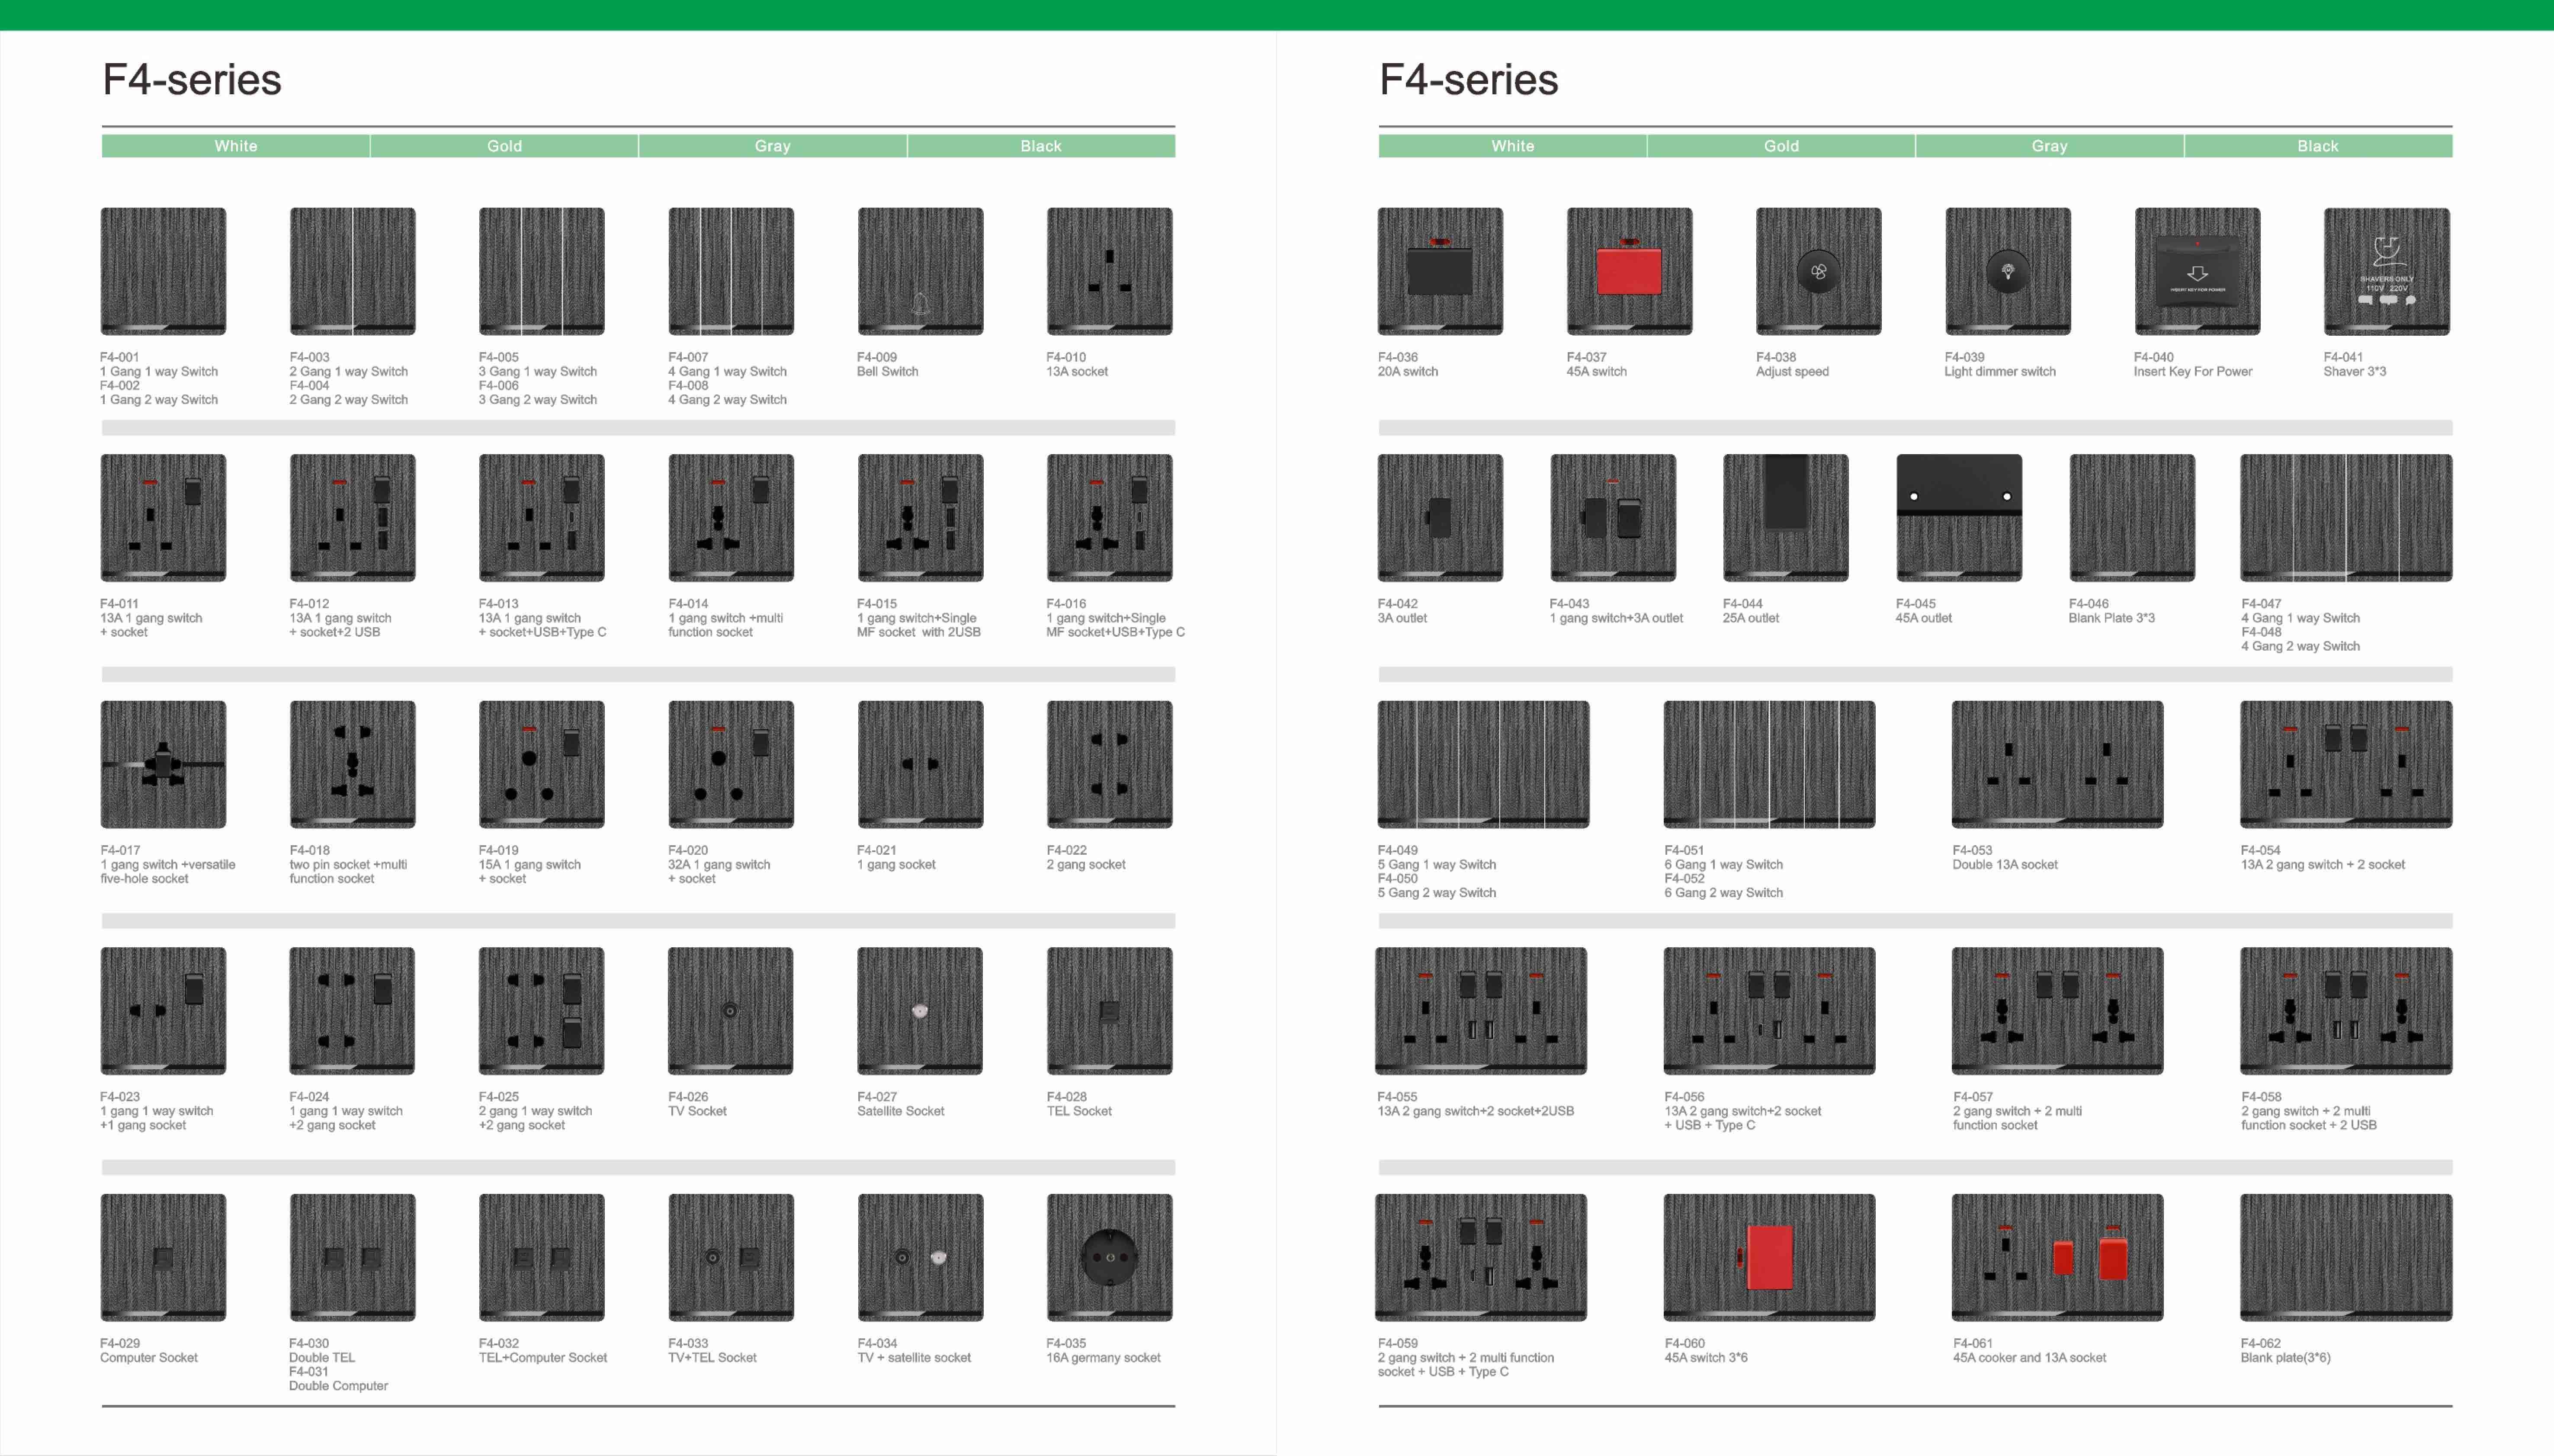Screen dimensions: 2554x1456
Task: Open the F4-018 two pin socket image
Action: 352,764
